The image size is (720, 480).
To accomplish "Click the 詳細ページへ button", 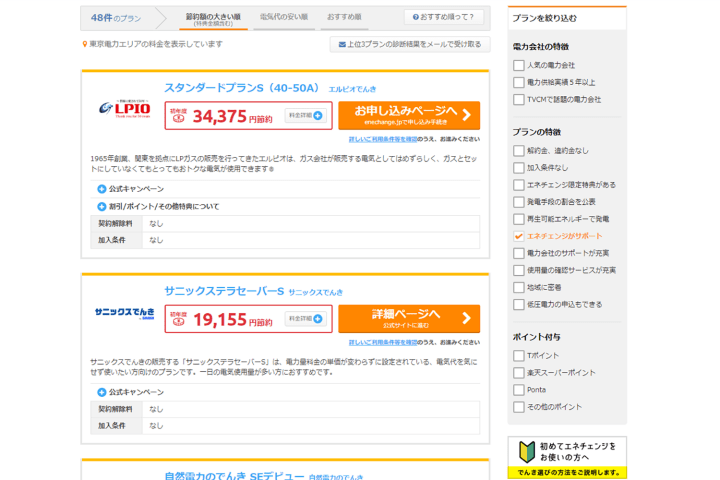I will point(409,318).
